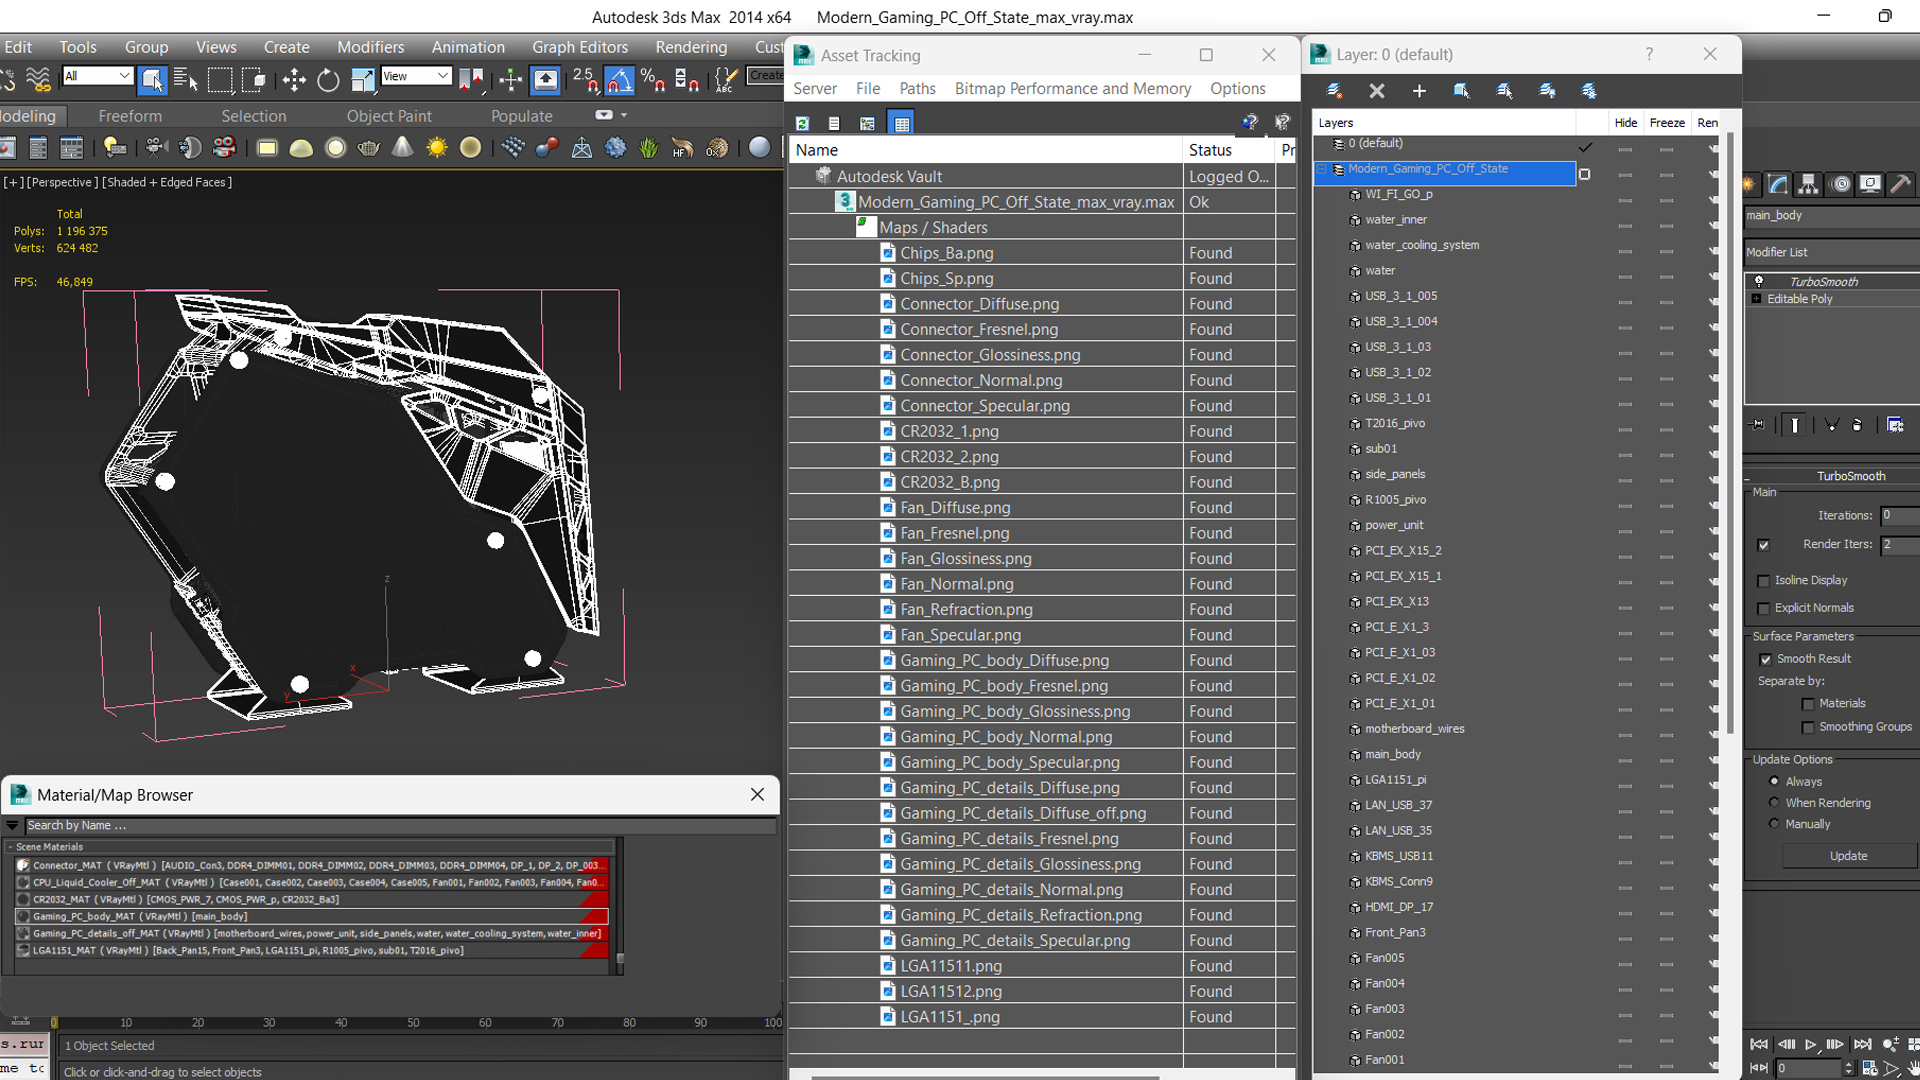Image resolution: width=1920 pixels, height=1080 pixels.
Task: Open the Modifiers menu
Action: tap(370, 47)
